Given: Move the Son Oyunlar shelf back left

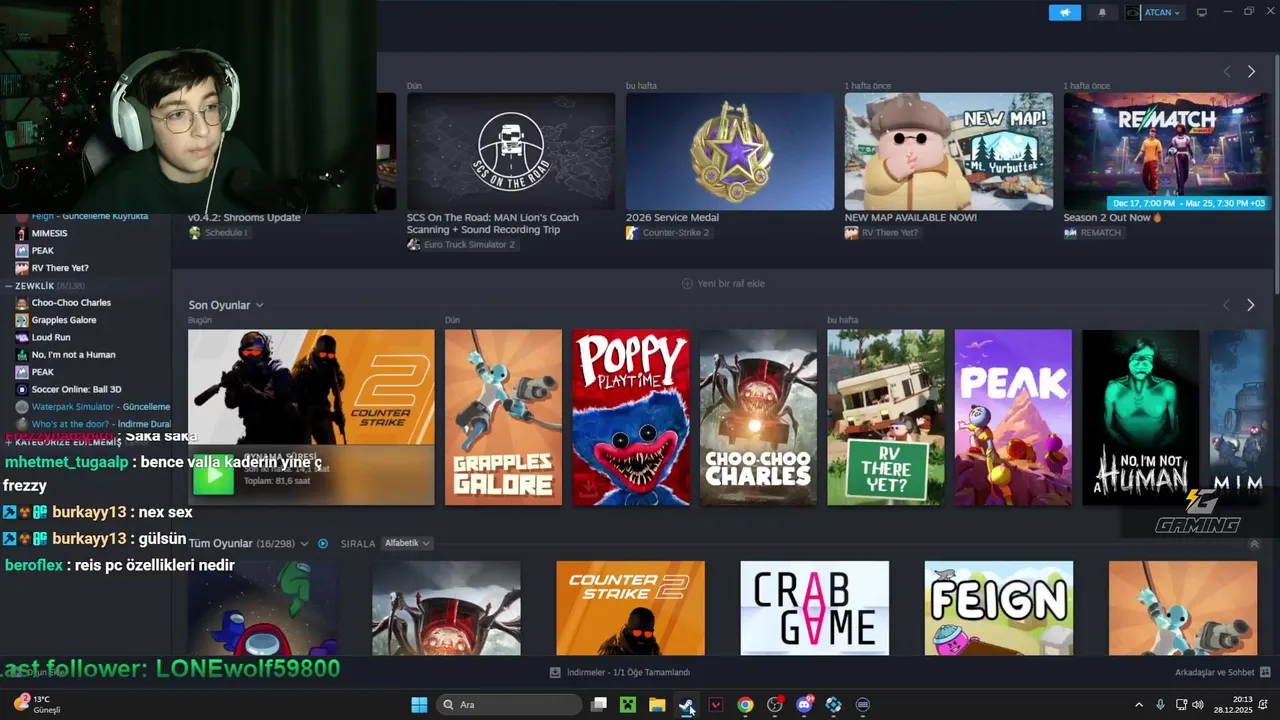Looking at the screenshot, I should pyautogui.click(x=1227, y=305).
